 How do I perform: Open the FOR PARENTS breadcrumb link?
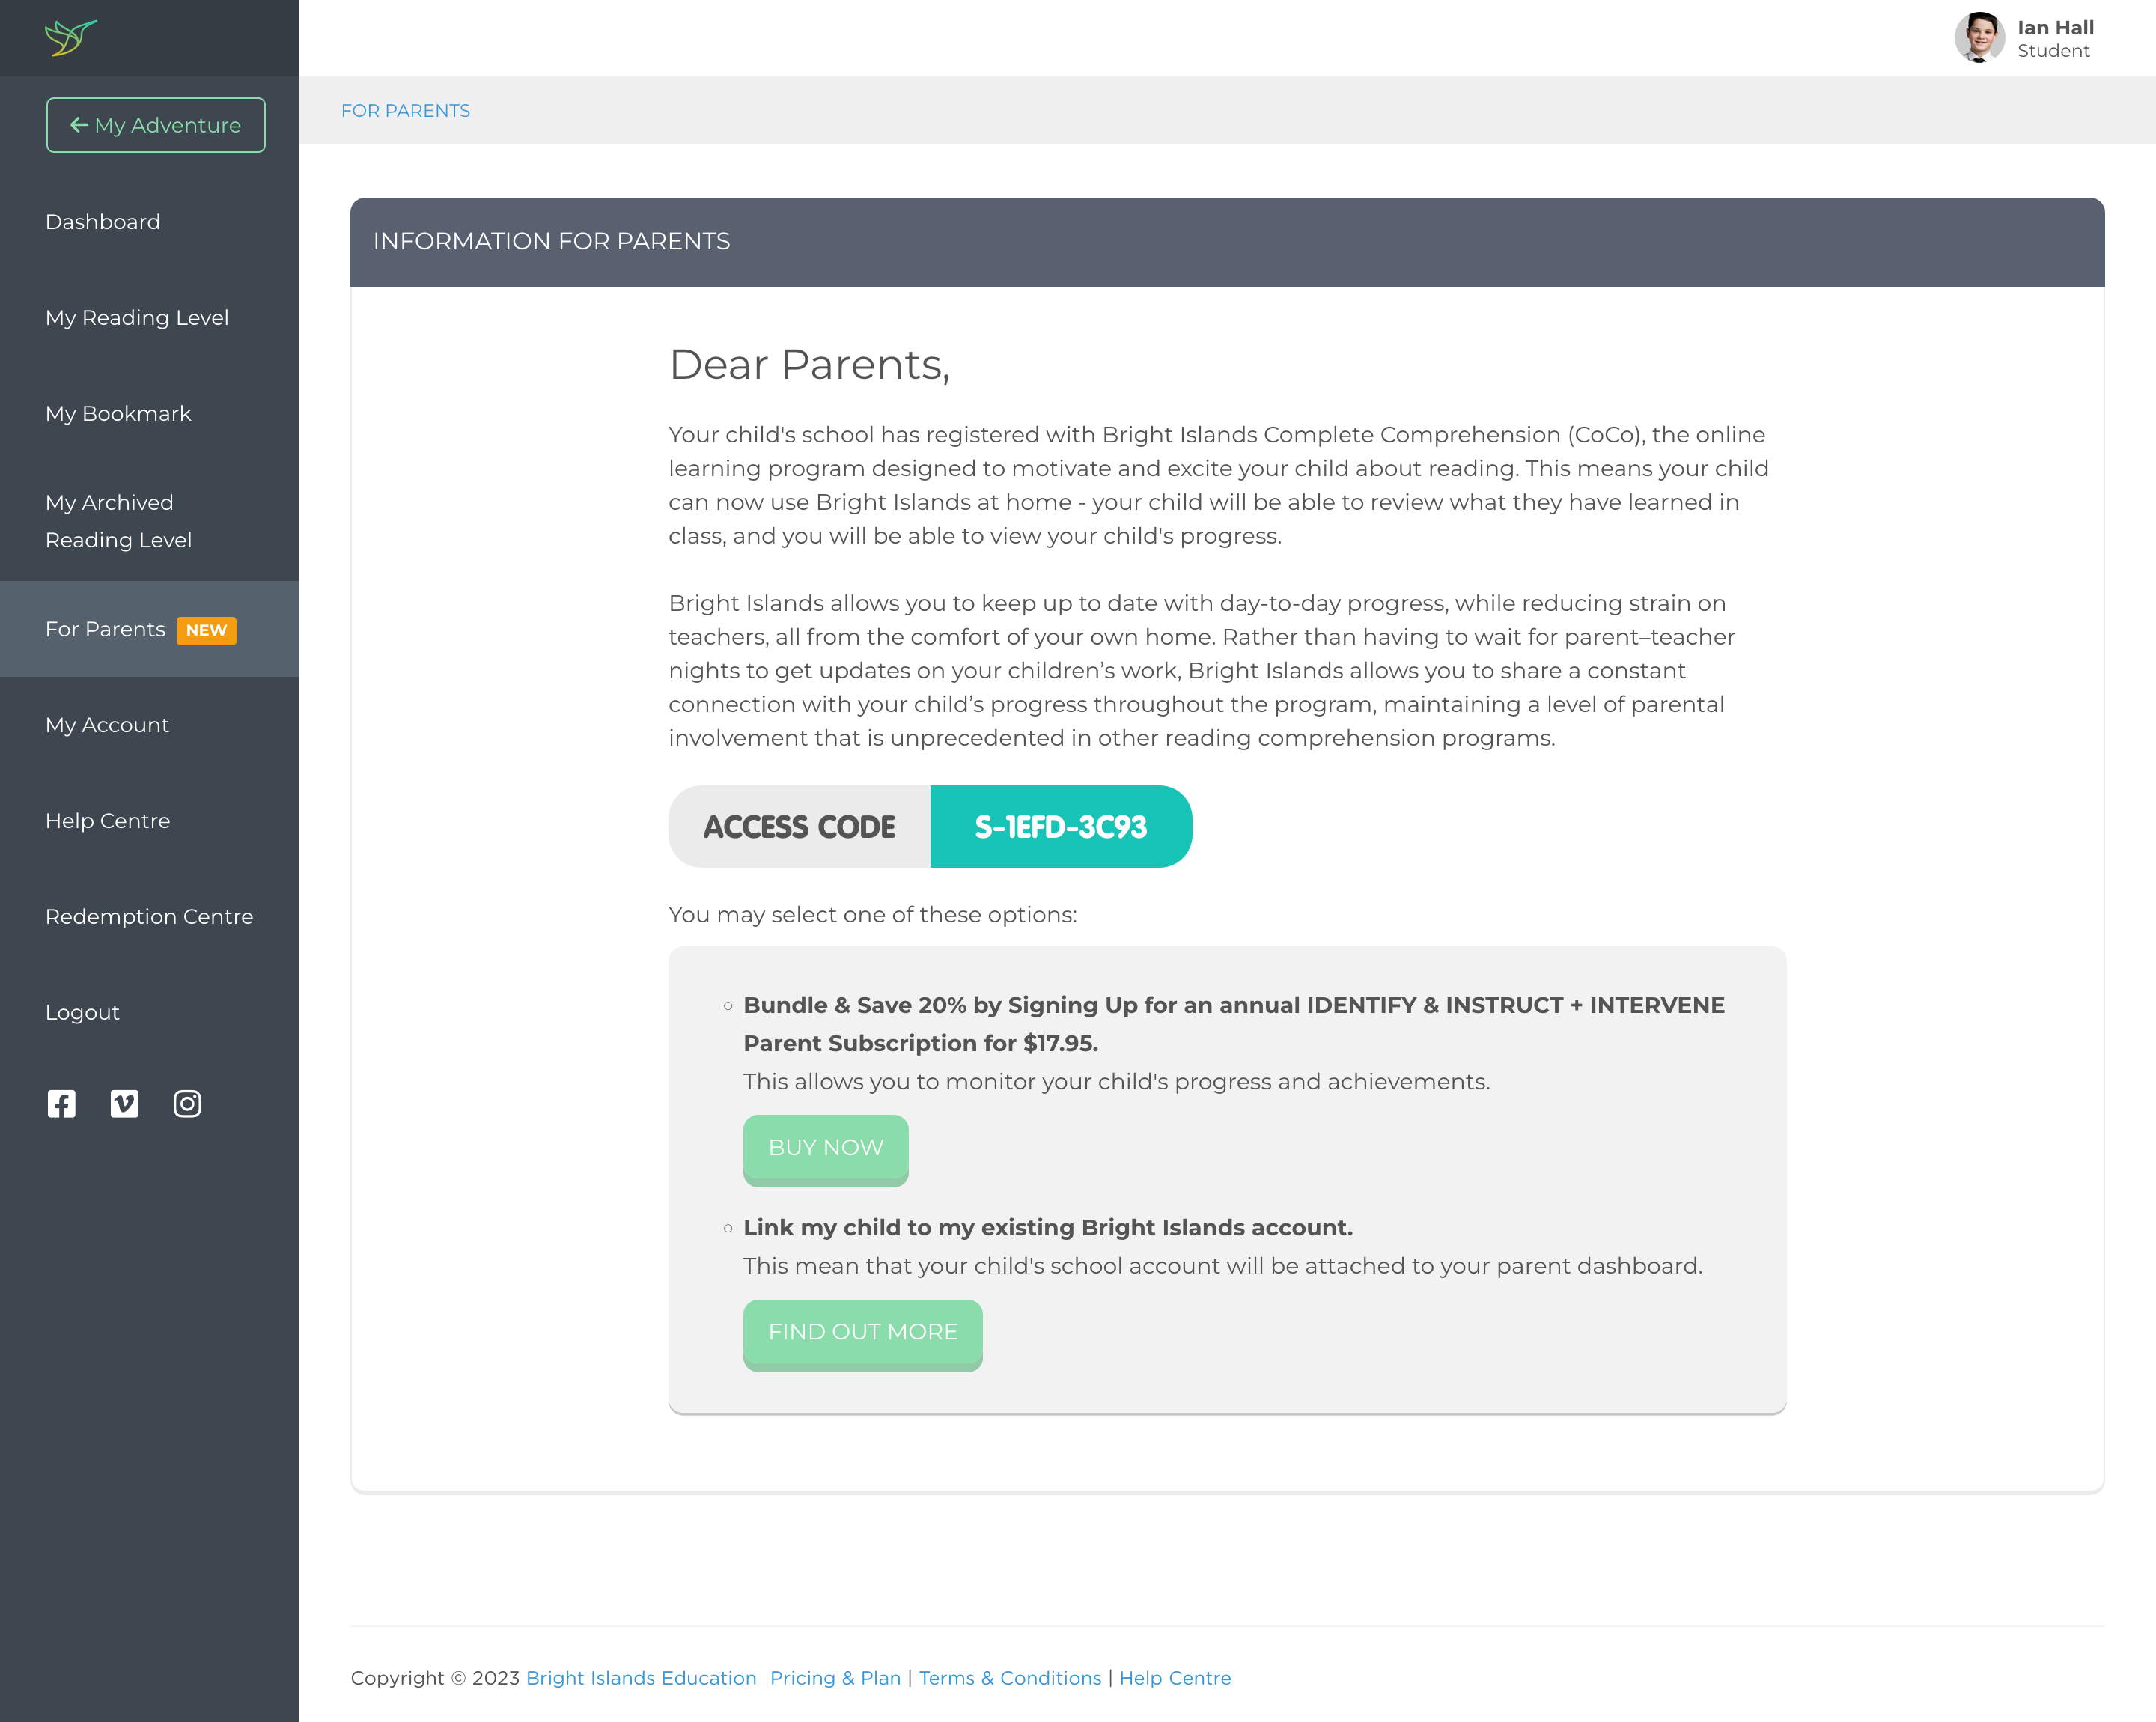406,110
